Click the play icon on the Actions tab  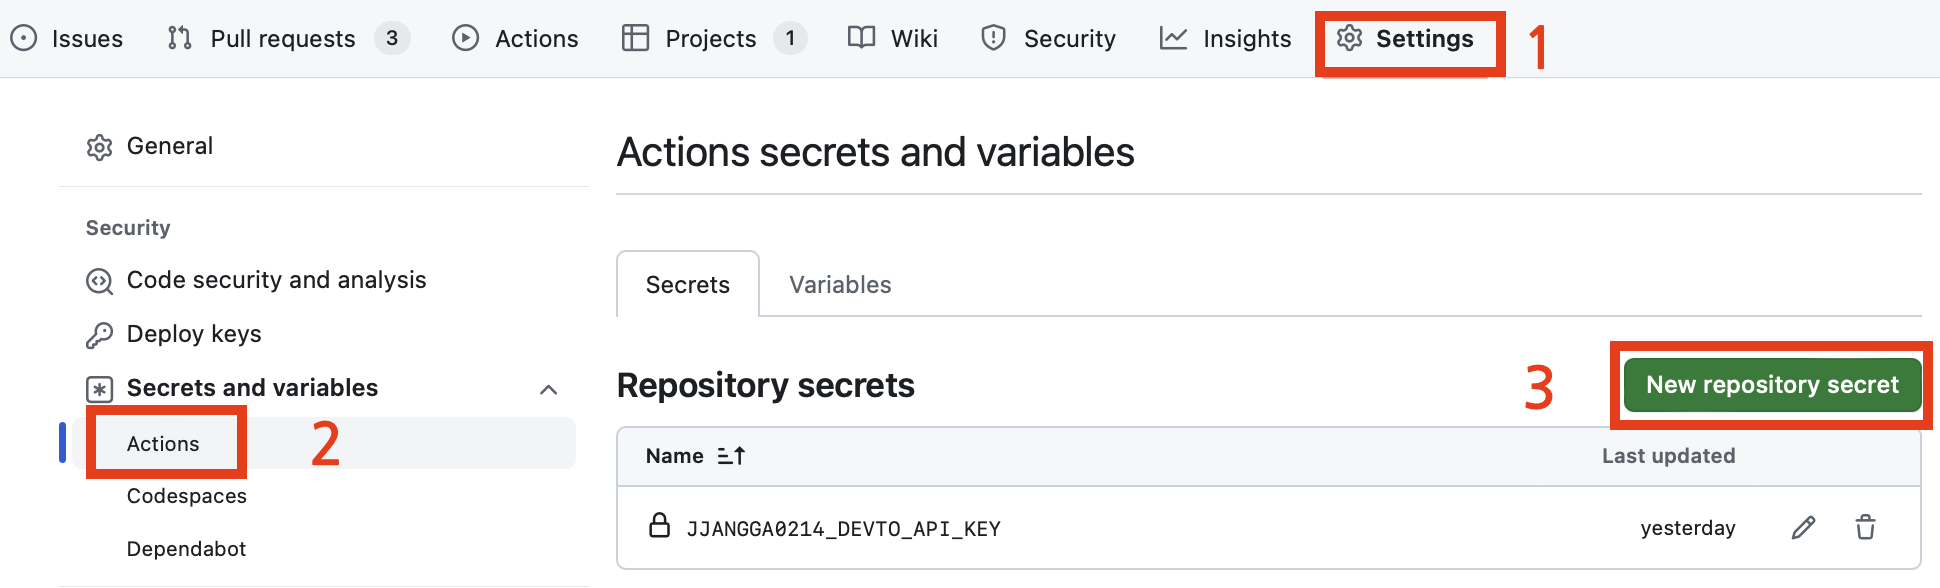pyautogui.click(x=465, y=39)
